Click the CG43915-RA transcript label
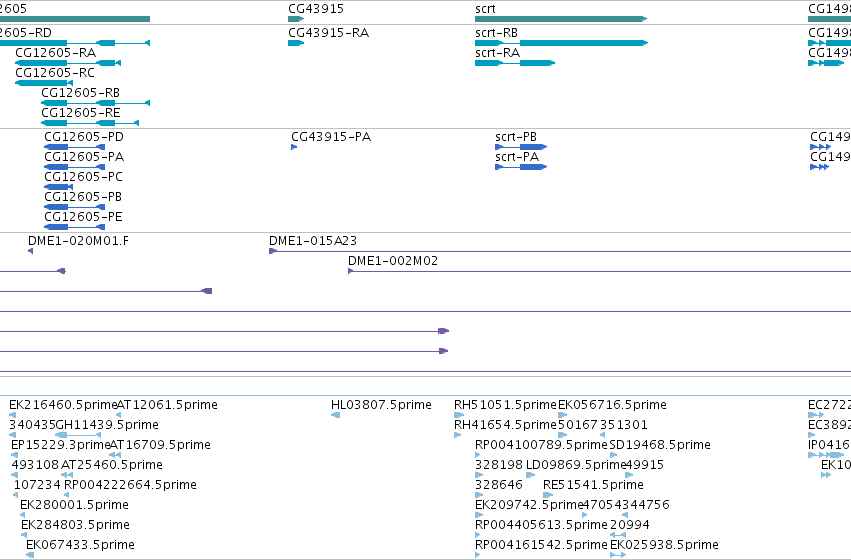851x560 pixels. pos(328,33)
